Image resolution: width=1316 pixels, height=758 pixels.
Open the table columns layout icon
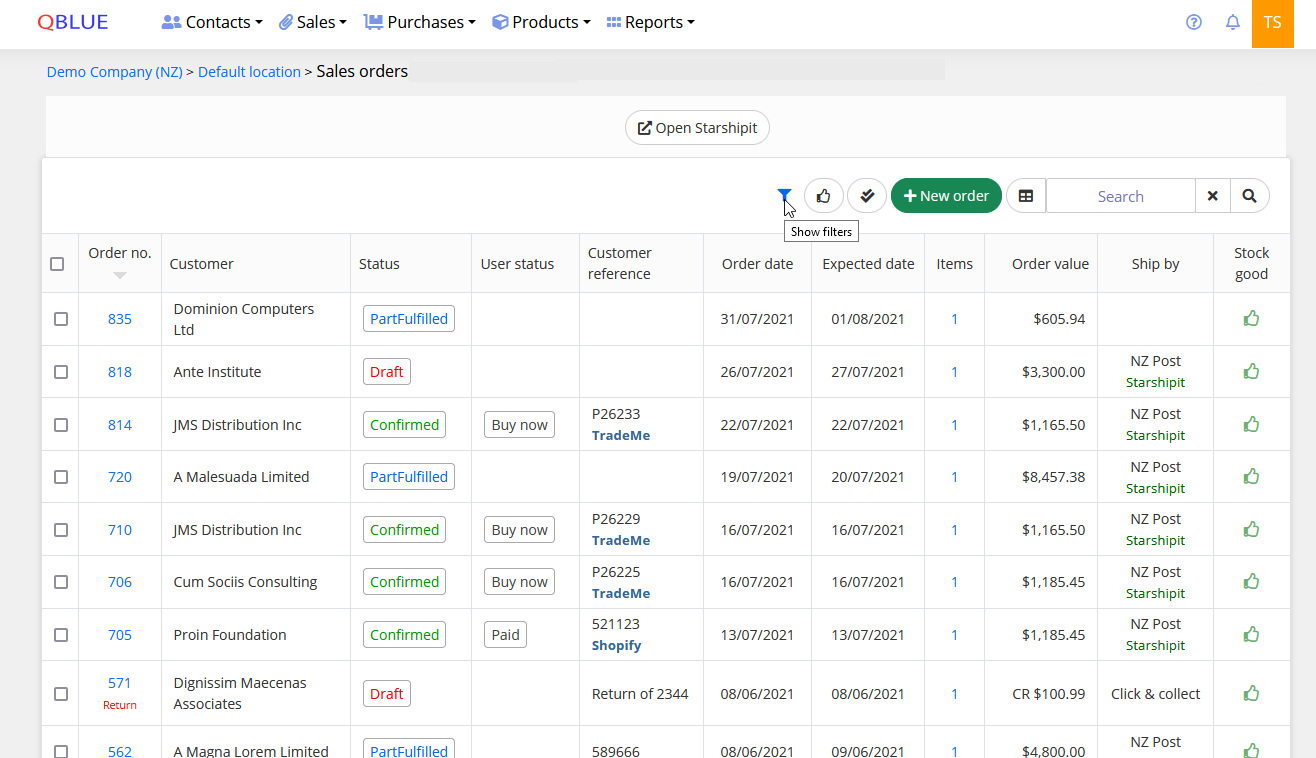[1026, 196]
